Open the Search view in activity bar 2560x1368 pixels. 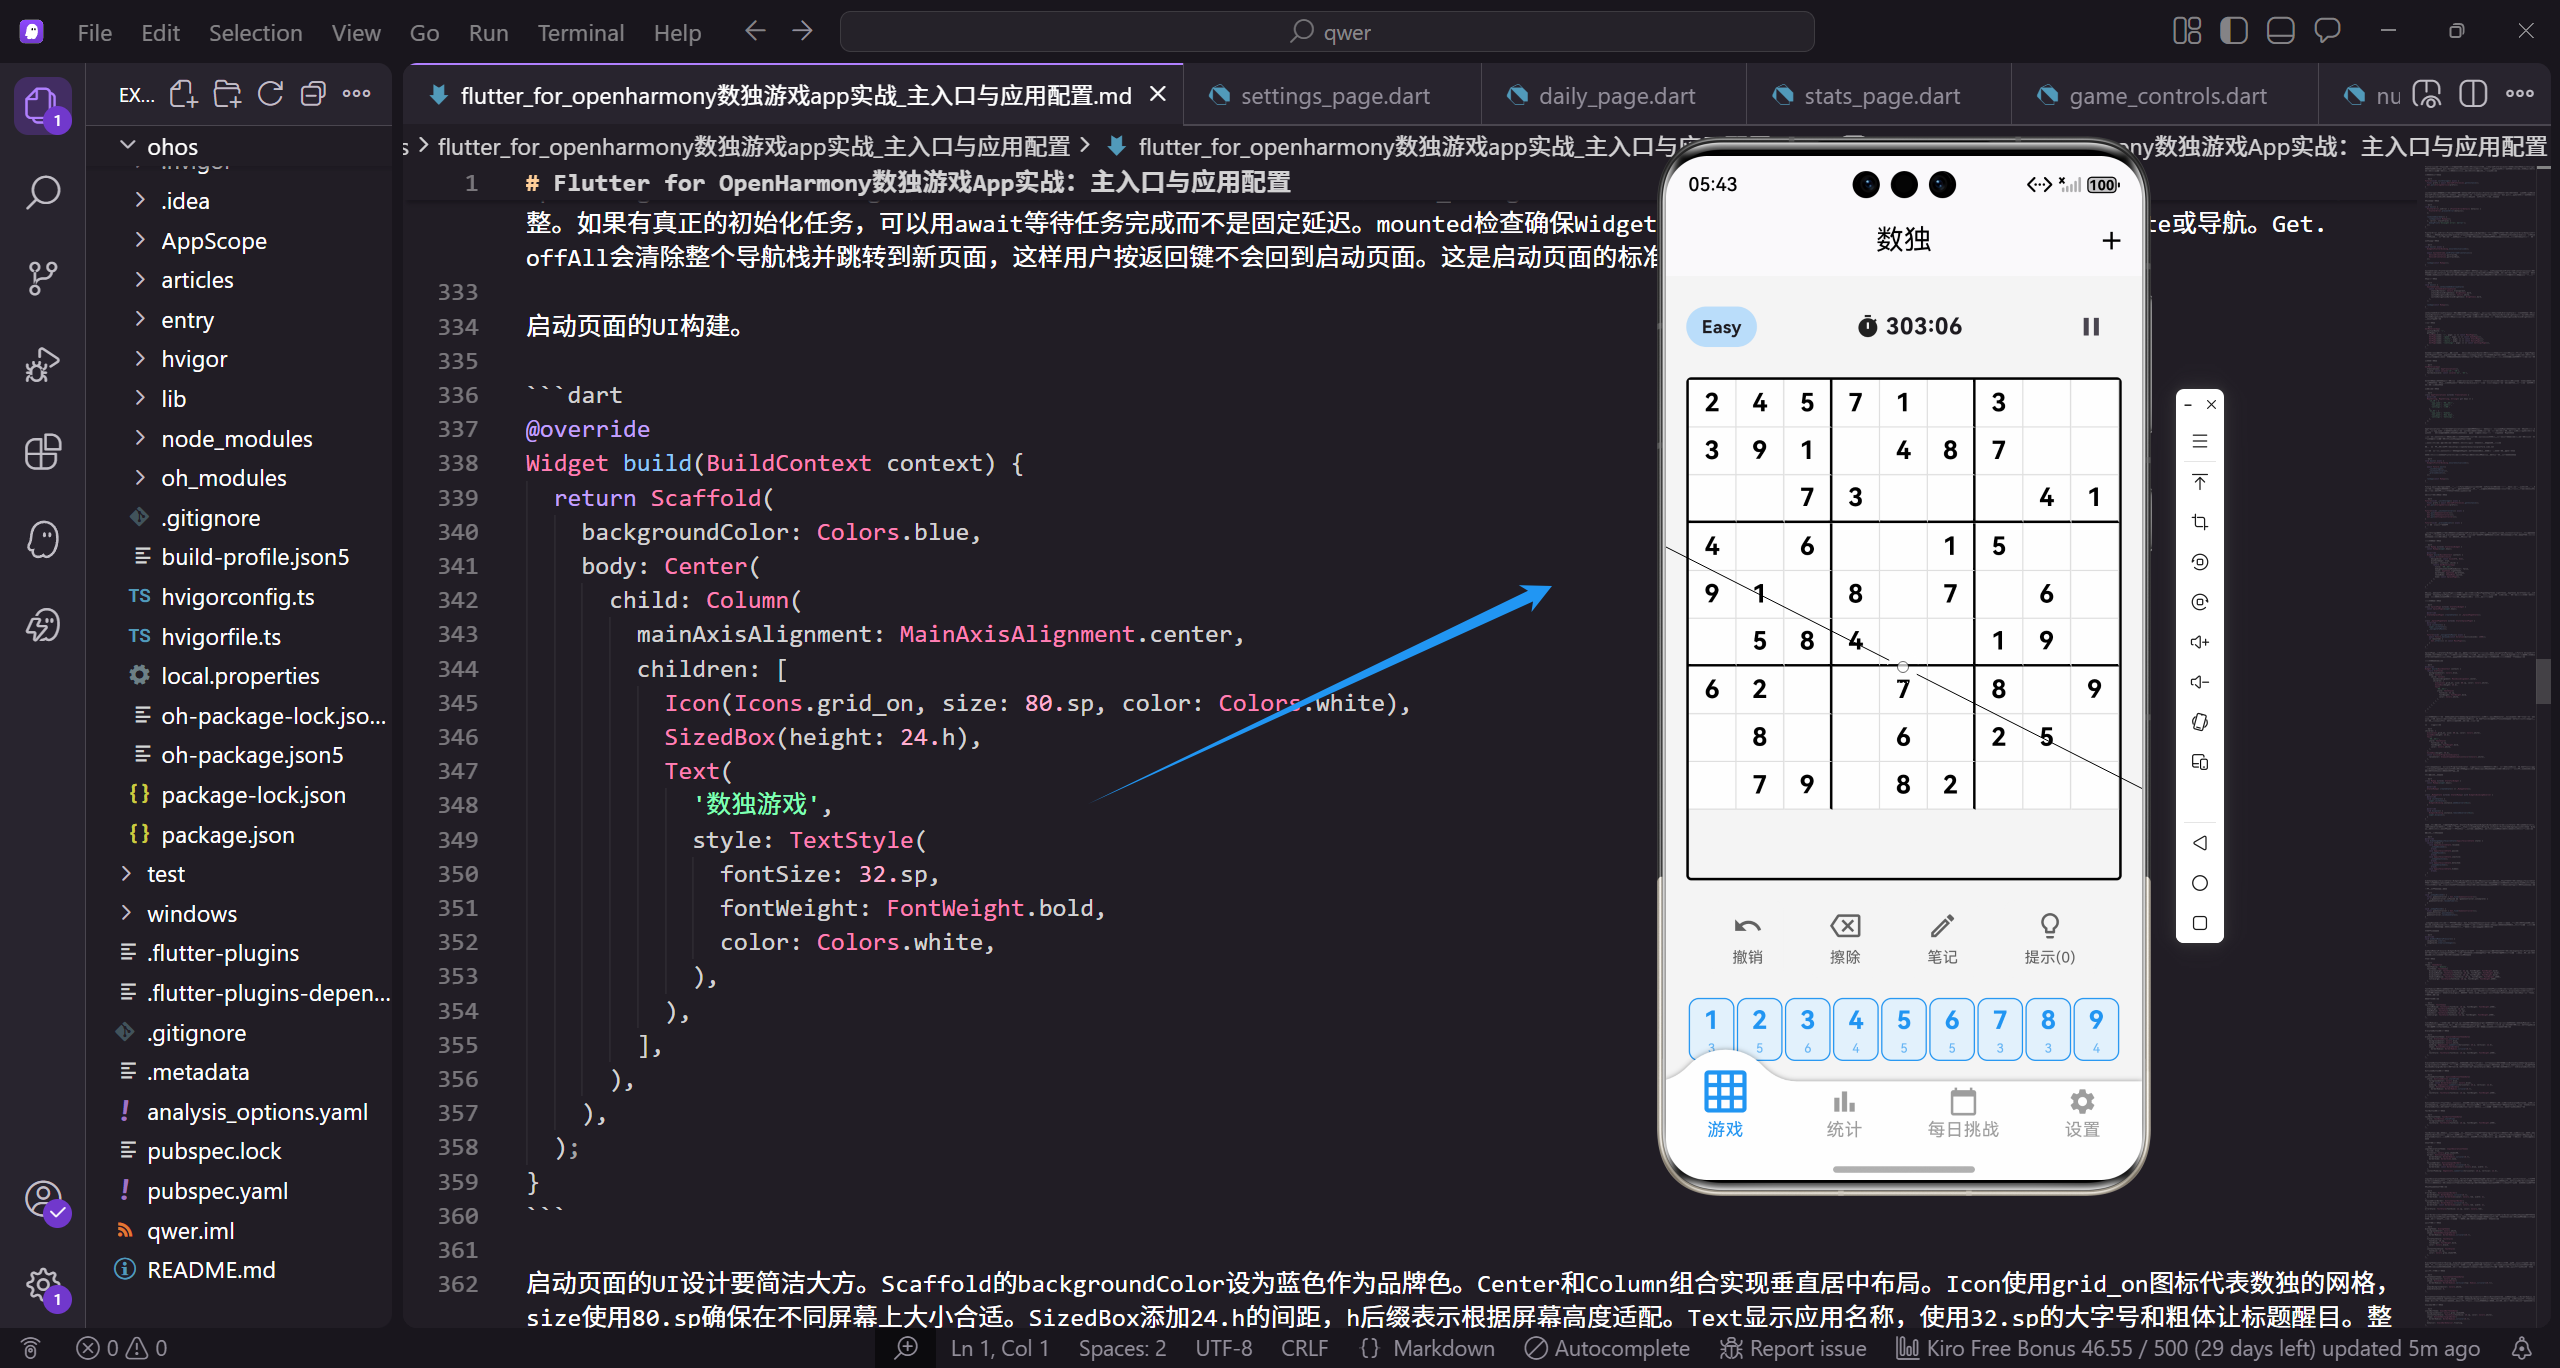[42, 192]
